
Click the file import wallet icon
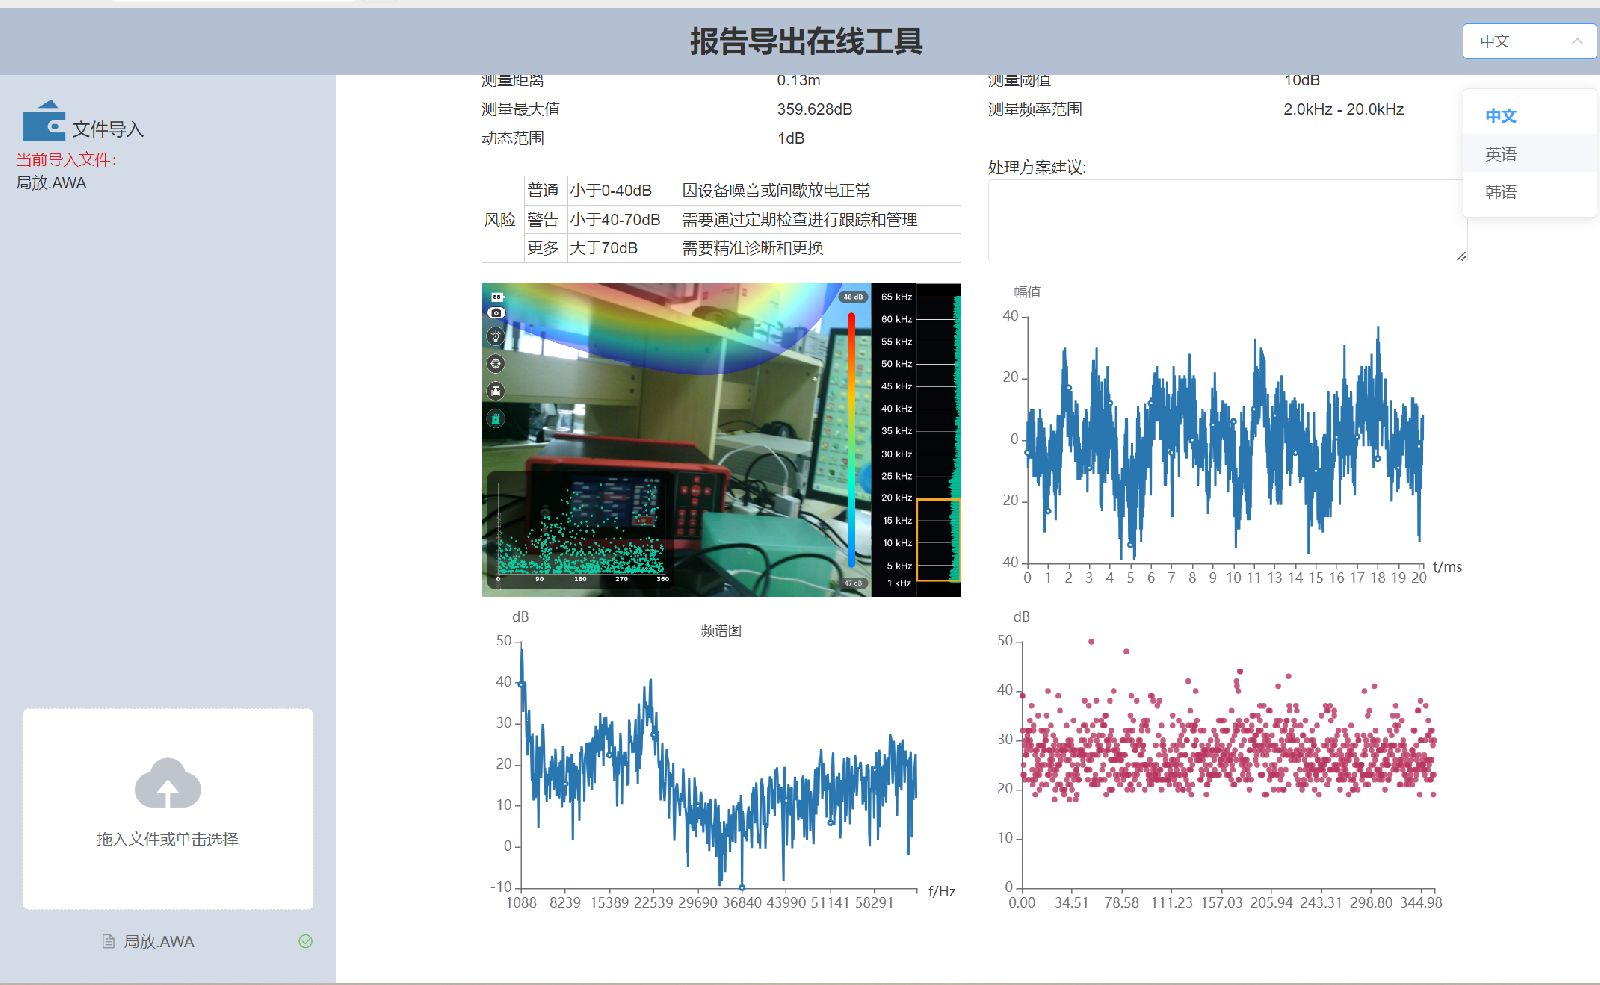[x=44, y=121]
